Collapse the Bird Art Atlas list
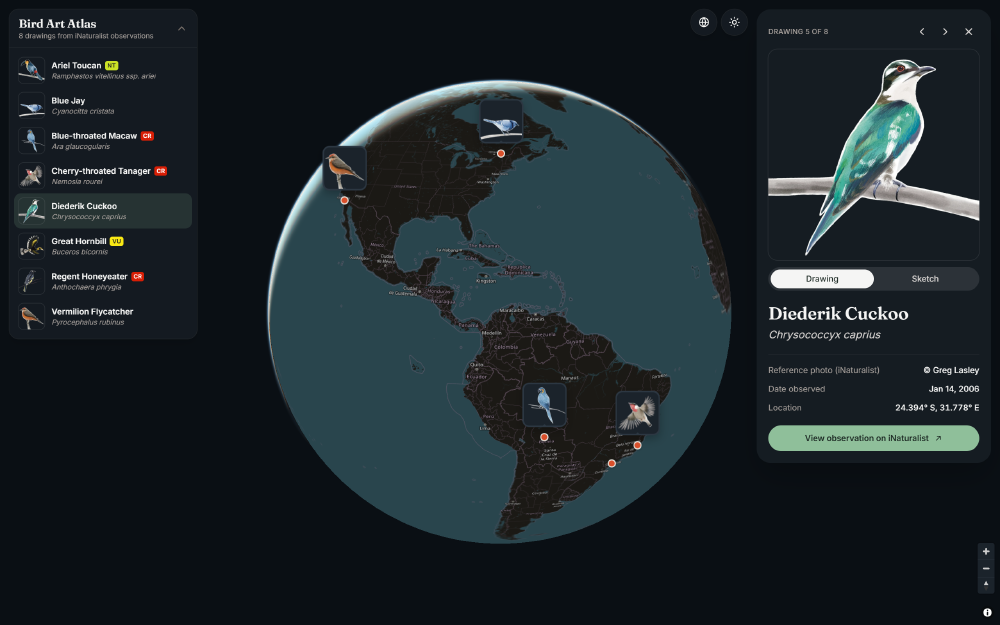Image resolution: width=1000 pixels, height=625 pixels. point(182,29)
